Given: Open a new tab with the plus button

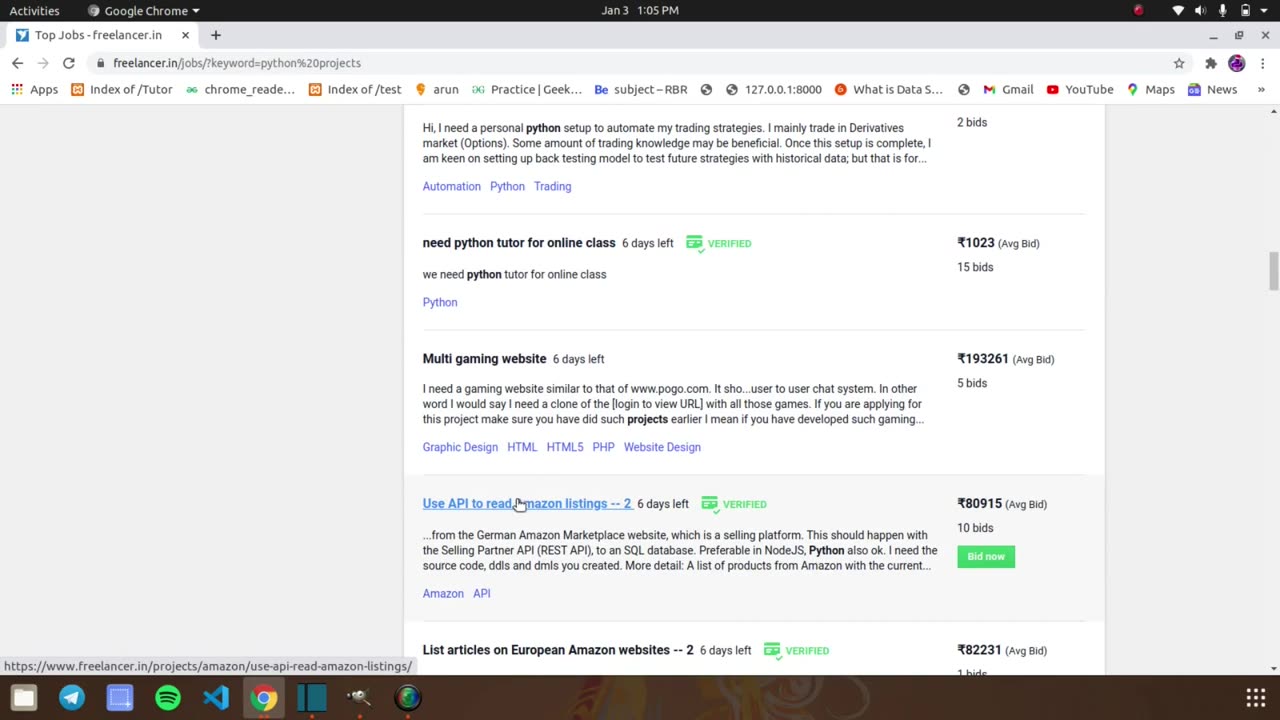Looking at the screenshot, I should (215, 35).
